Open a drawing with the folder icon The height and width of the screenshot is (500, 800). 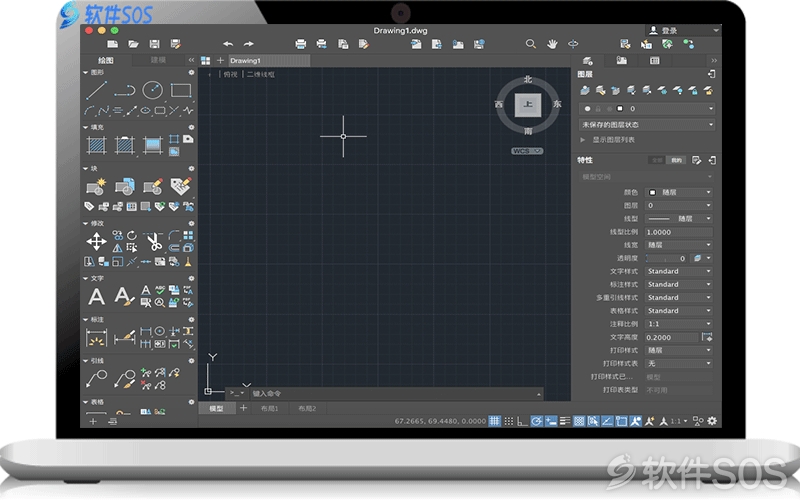[x=133, y=44]
